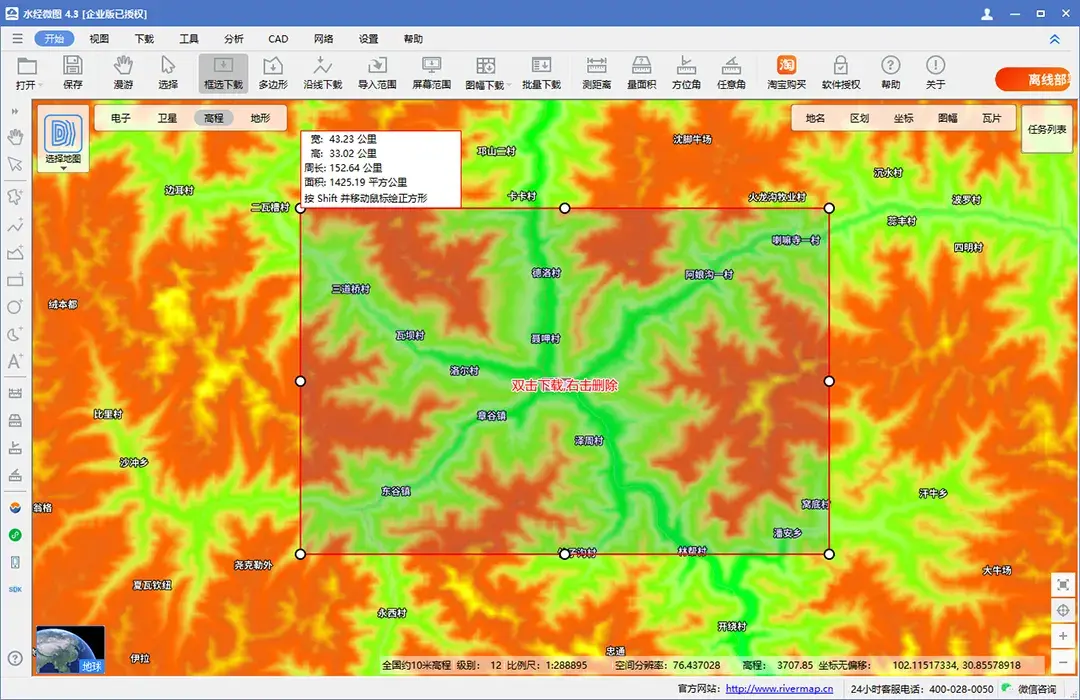This screenshot has height=700, width=1080.
Task: Activate the 框选下载 rectangle download tool
Action: click(x=223, y=73)
